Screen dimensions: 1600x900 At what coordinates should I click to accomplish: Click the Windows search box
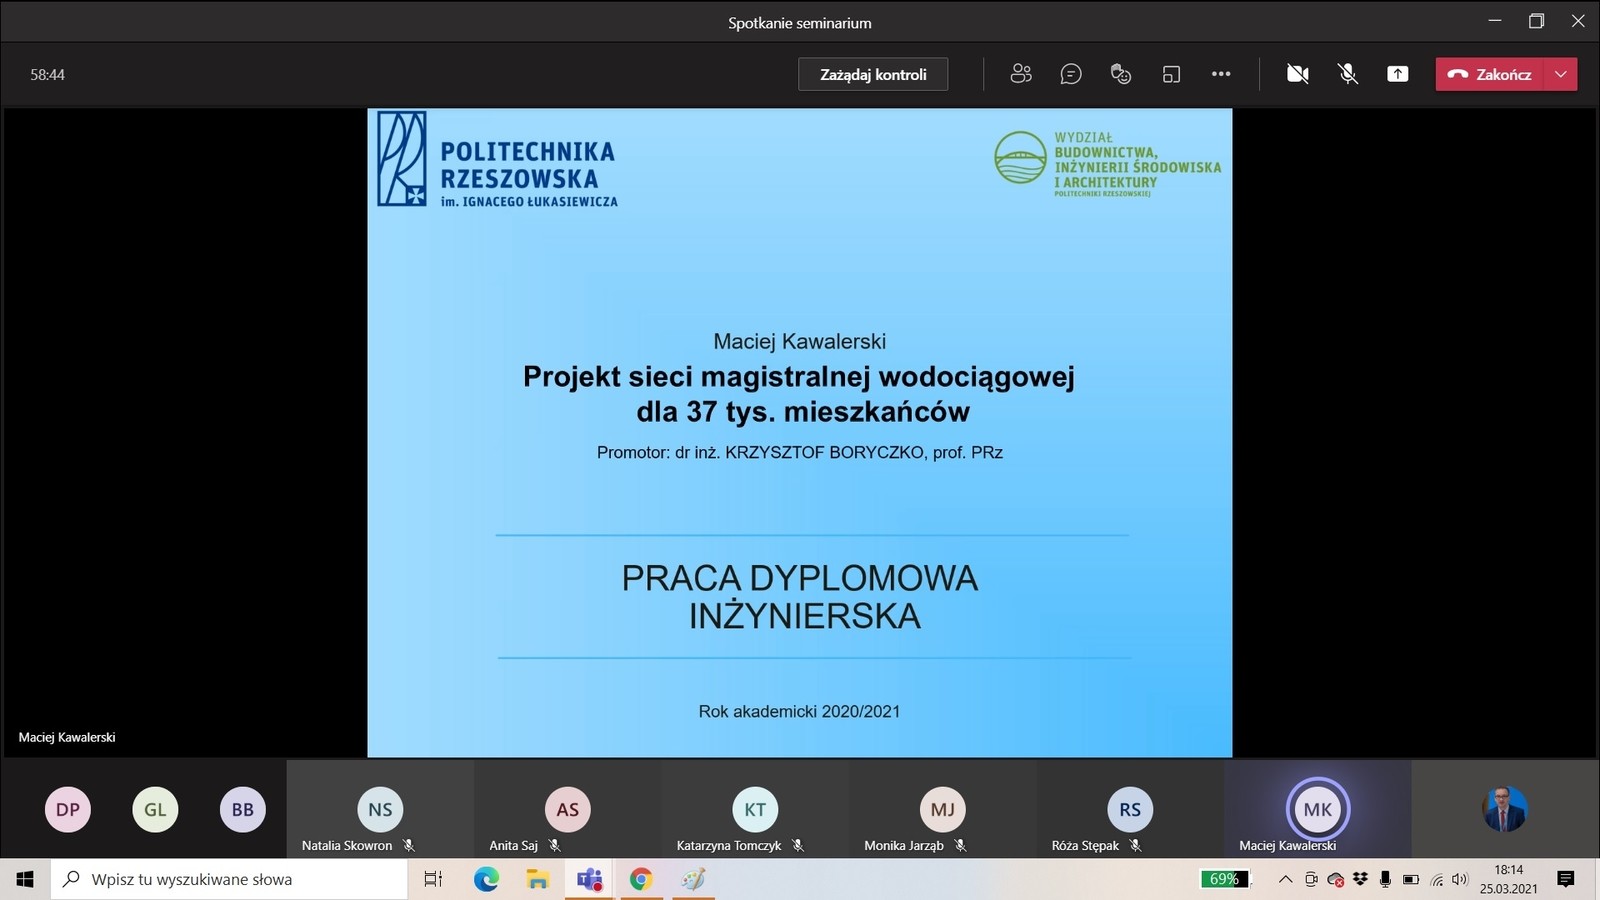click(x=230, y=879)
